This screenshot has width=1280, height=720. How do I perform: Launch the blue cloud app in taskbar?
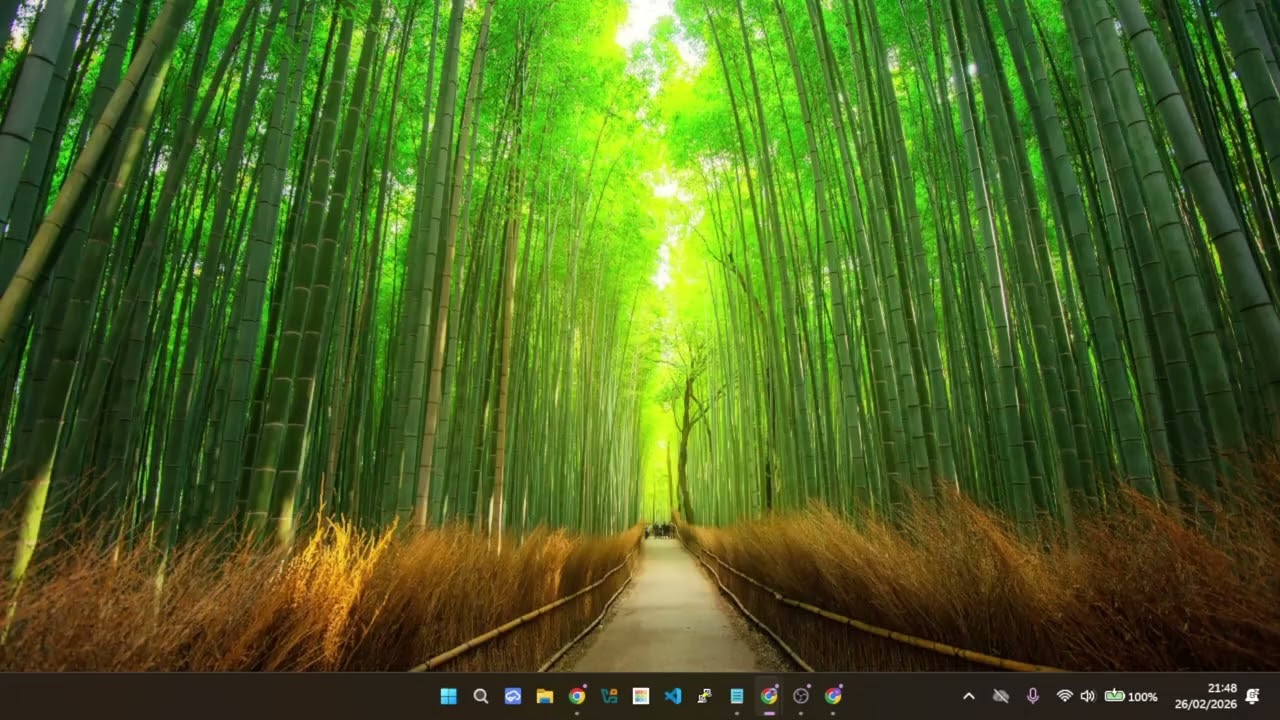513,696
